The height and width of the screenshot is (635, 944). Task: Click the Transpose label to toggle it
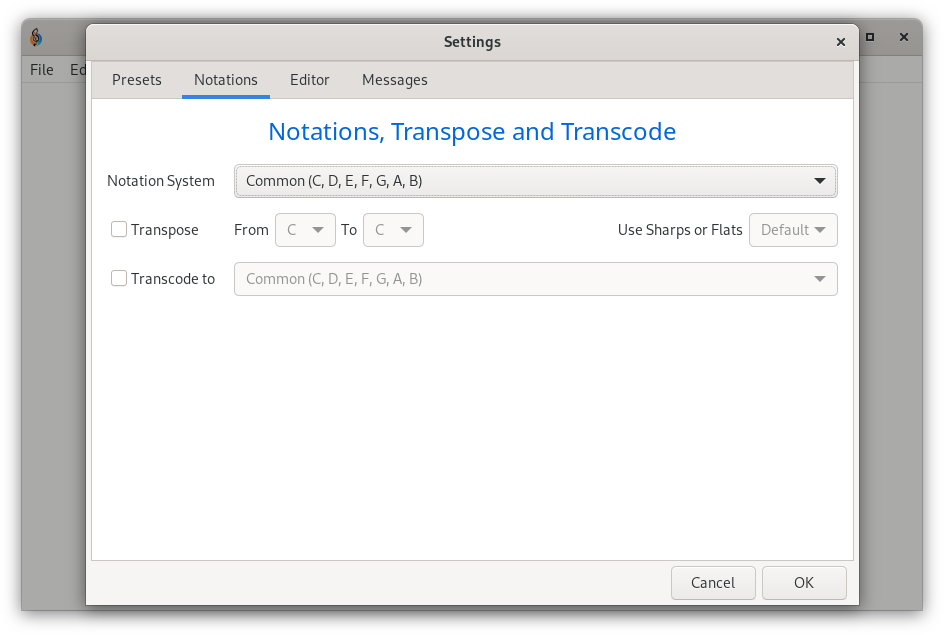coord(164,230)
